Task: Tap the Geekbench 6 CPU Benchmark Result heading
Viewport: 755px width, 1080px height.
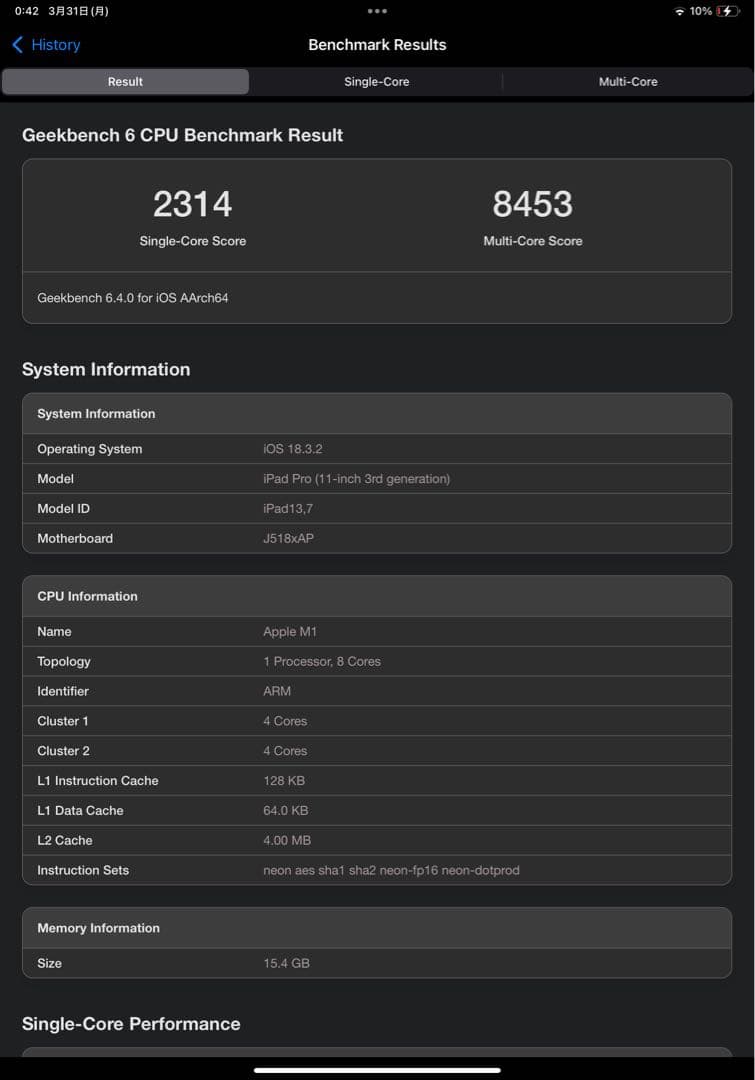Action: (x=183, y=135)
